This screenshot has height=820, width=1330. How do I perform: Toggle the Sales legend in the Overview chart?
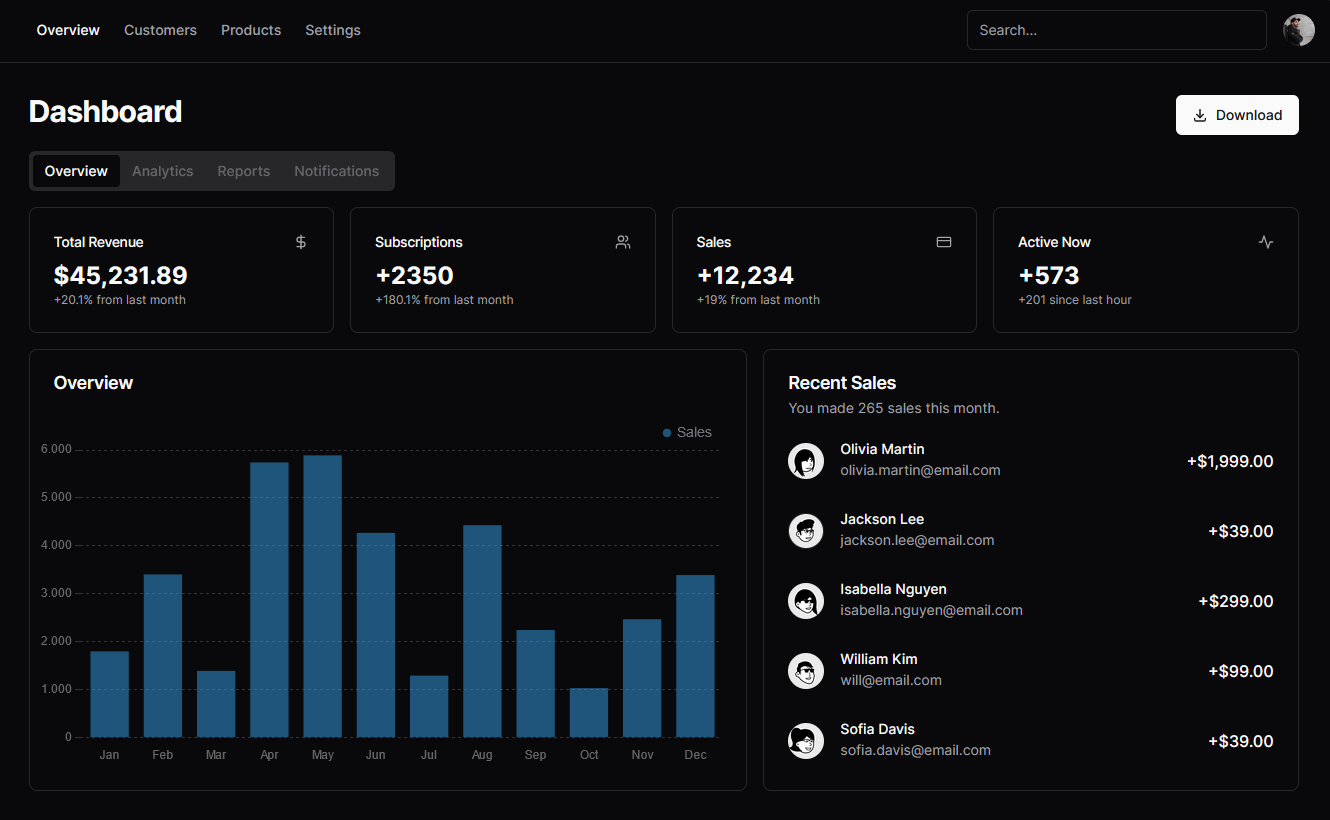687,432
